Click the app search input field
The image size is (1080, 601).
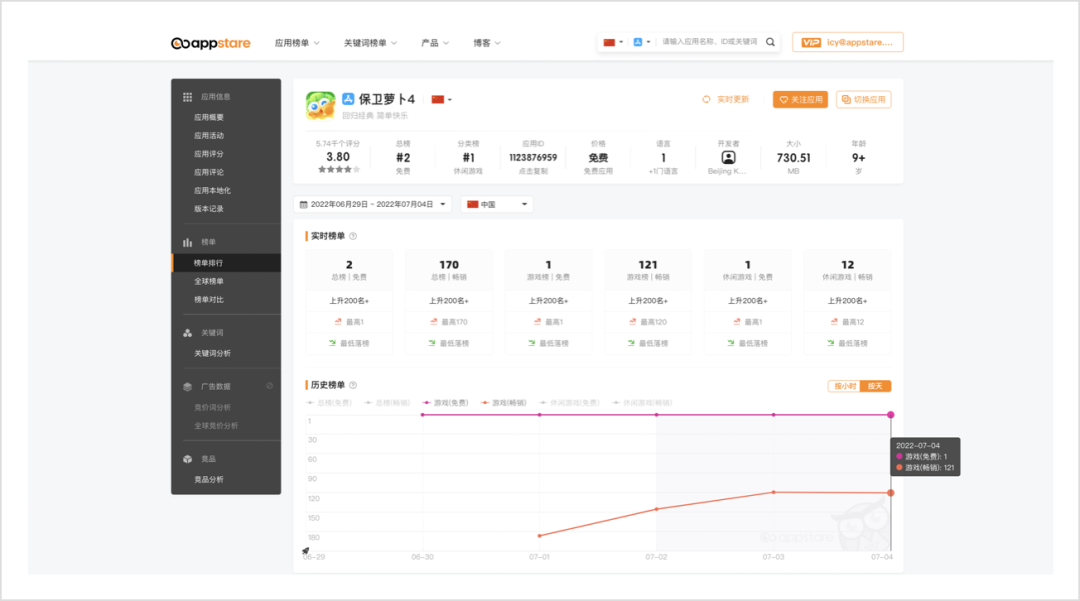[710, 42]
